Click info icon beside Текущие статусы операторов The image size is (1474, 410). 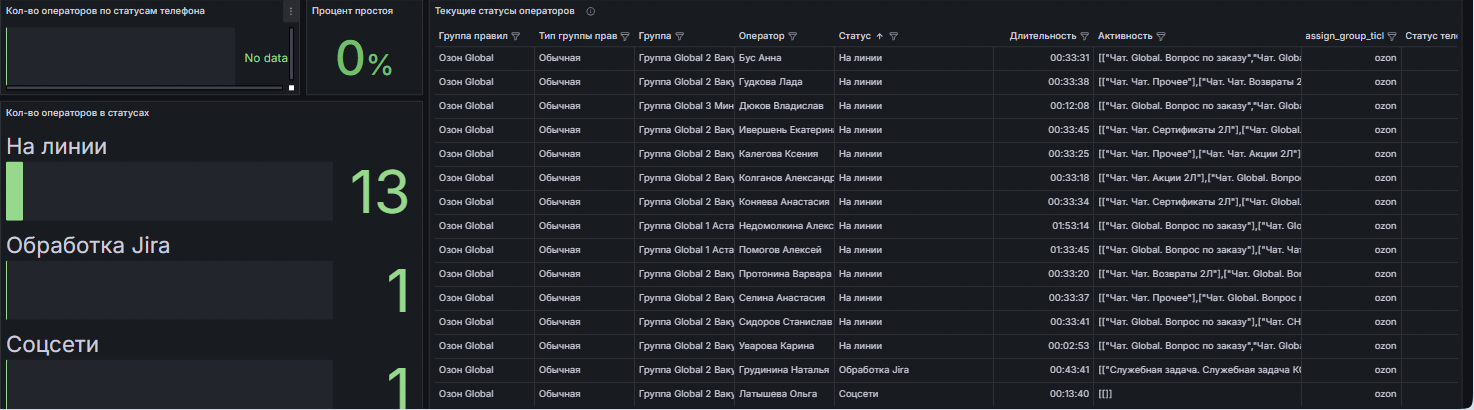coord(590,11)
